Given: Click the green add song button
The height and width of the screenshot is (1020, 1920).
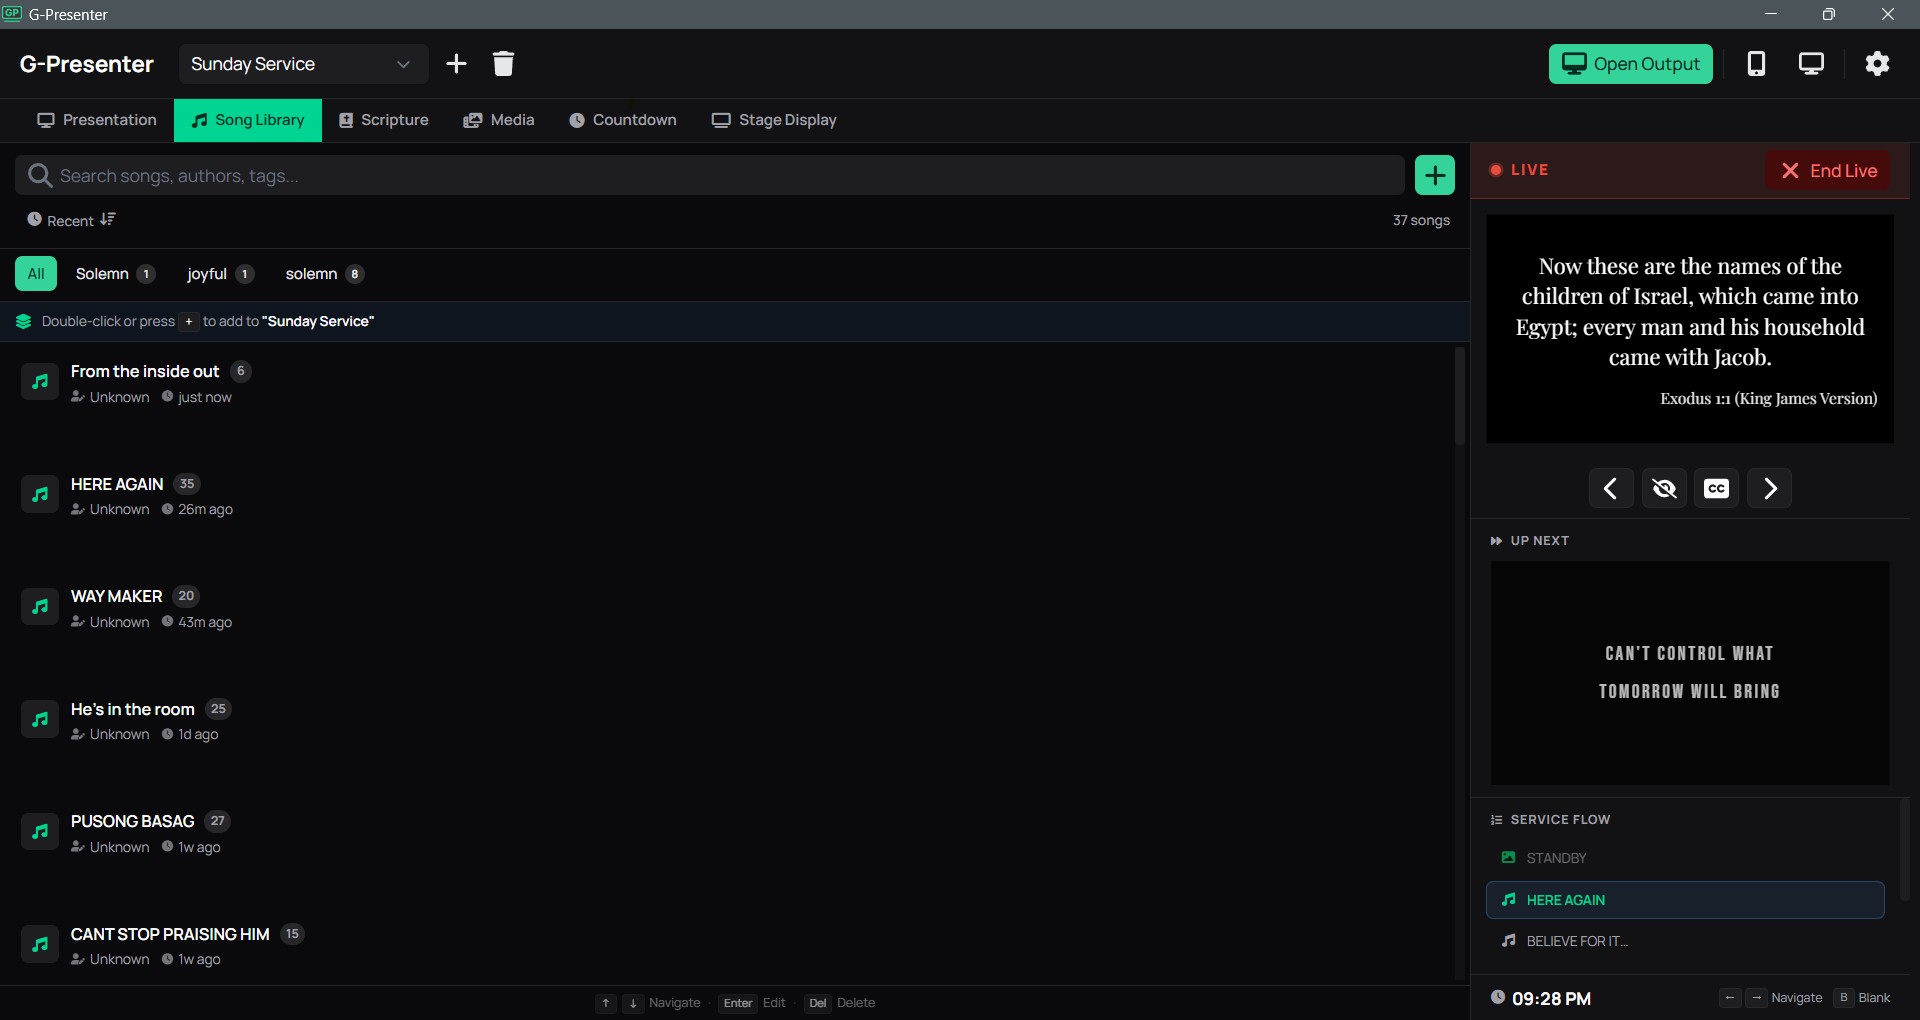Looking at the screenshot, I should click(x=1435, y=175).
